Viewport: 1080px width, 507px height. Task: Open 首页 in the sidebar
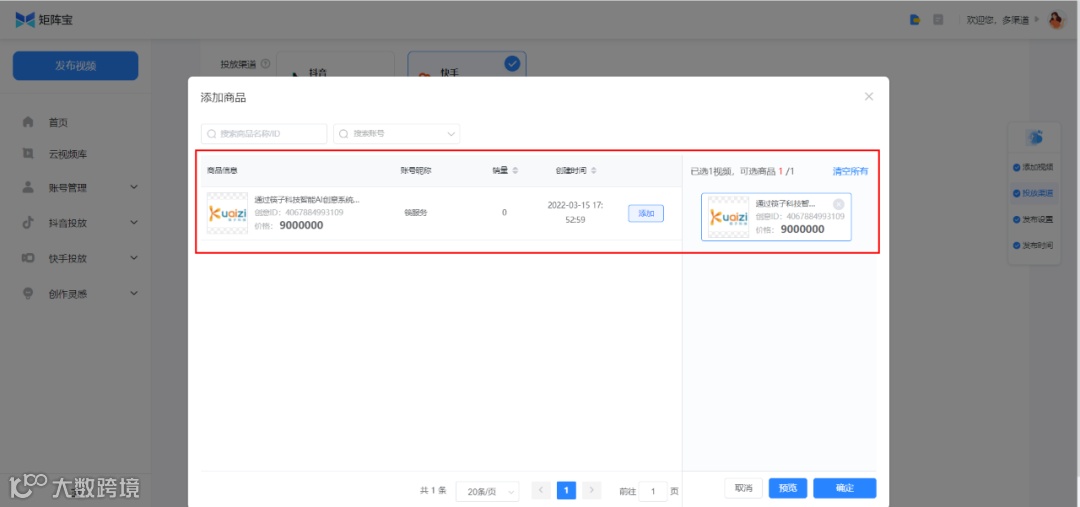pyautogui.click(x=59, y=123)
